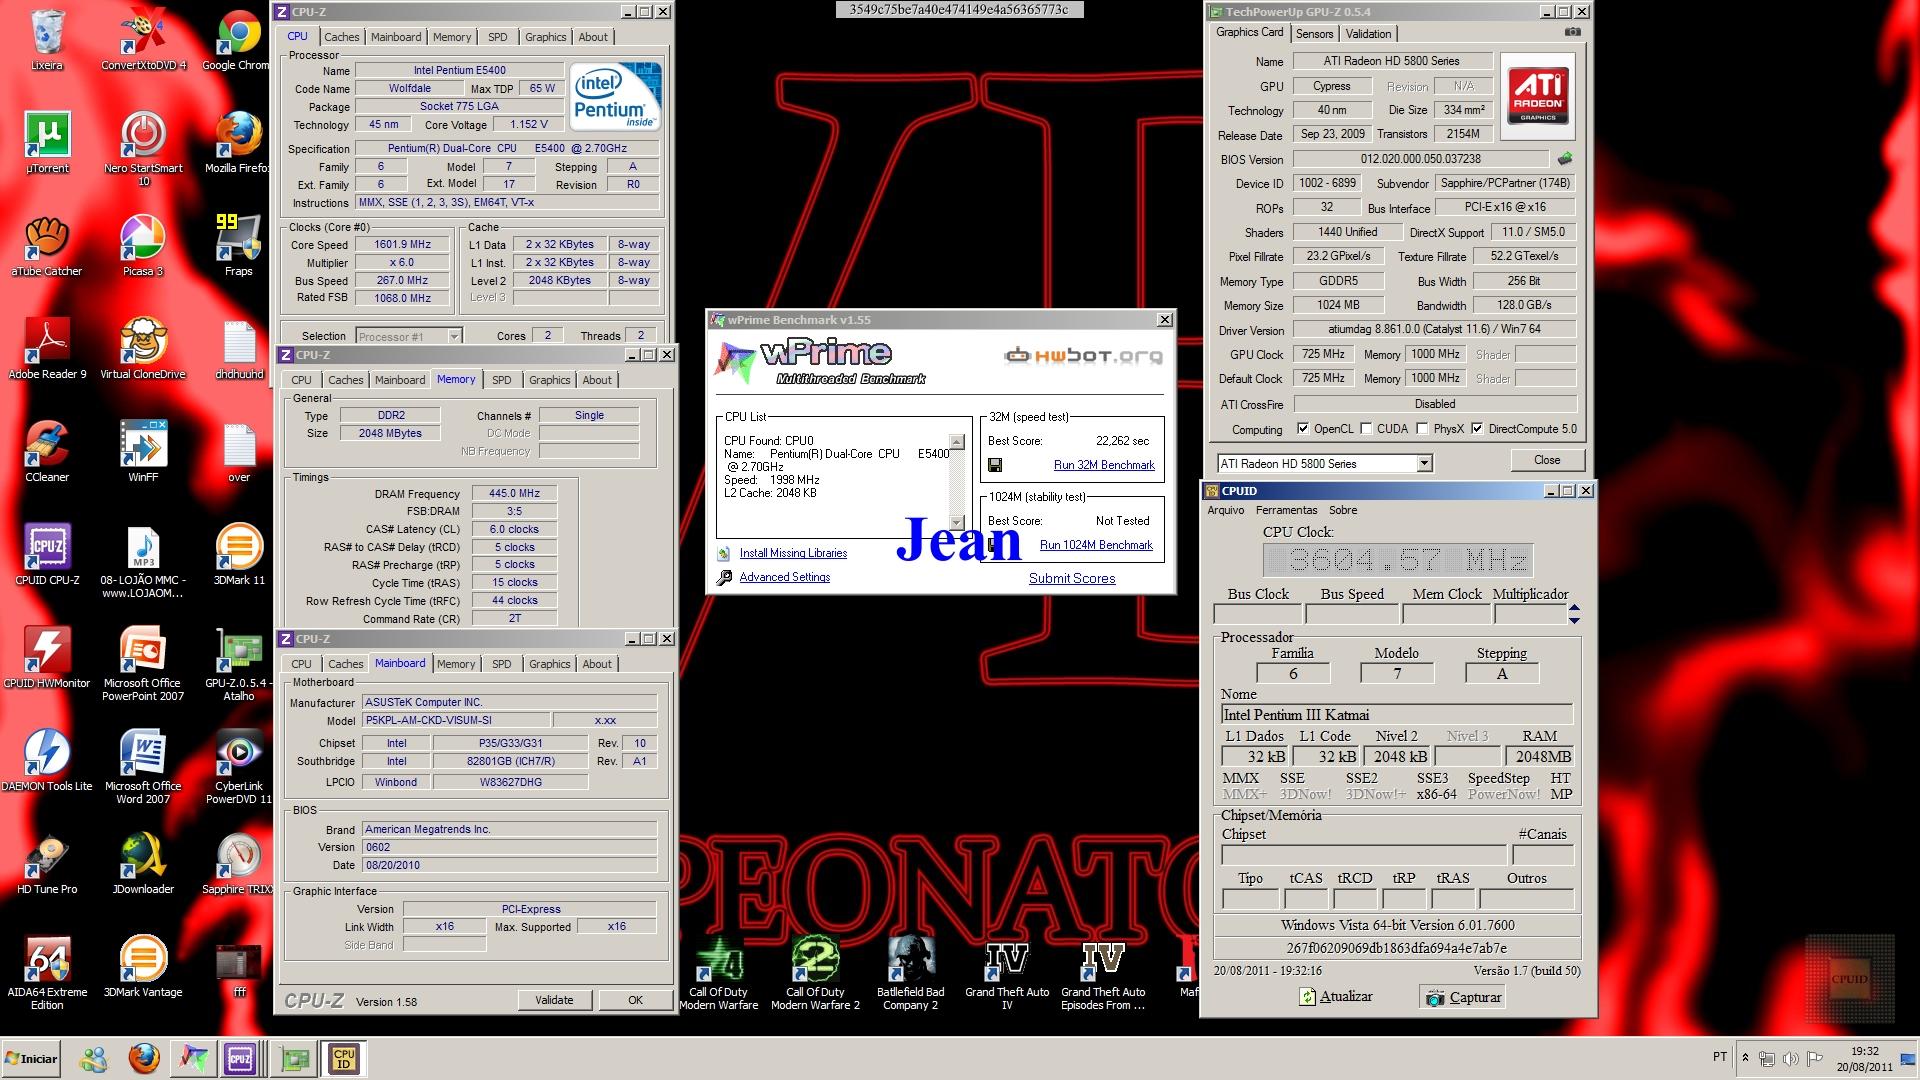Open CCleaner desktop shortcut
Image resolution: width=1920 pixels, height=1080 pixels.
pyautogui.click(x=47, y=452)
